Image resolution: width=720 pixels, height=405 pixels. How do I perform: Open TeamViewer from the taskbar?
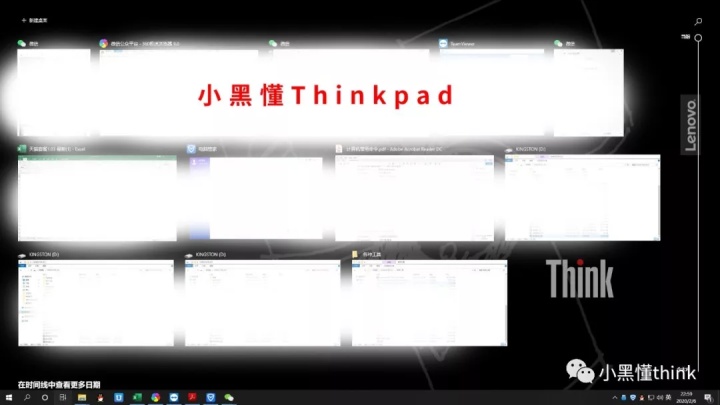[174, 398]
